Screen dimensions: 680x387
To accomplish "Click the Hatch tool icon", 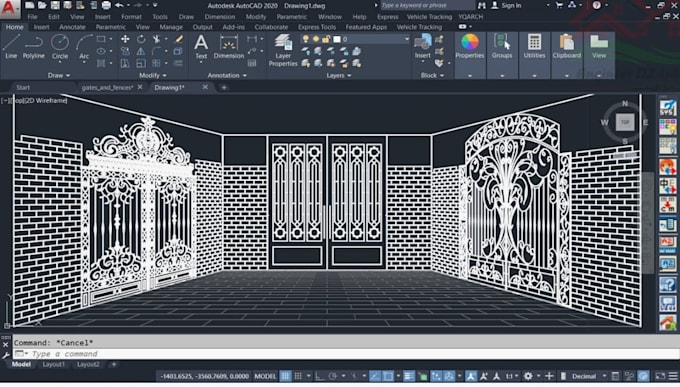I will [x=101, y=63].
